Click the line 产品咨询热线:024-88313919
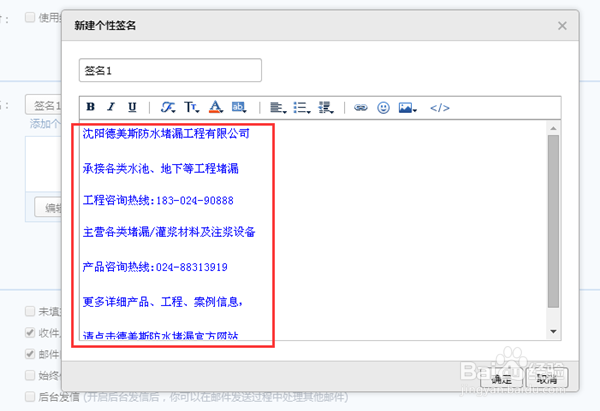Viewport: 600px width, 411px height. coord(155,267)
